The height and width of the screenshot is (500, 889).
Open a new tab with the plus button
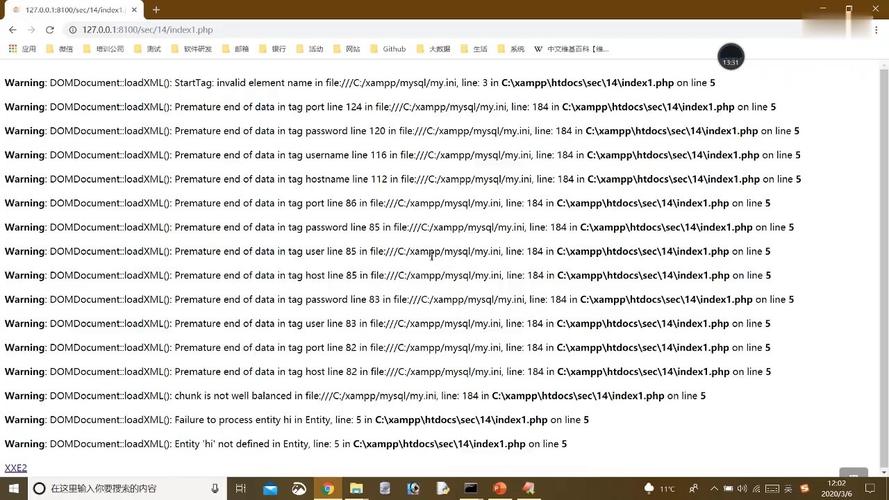click(156, 9)
